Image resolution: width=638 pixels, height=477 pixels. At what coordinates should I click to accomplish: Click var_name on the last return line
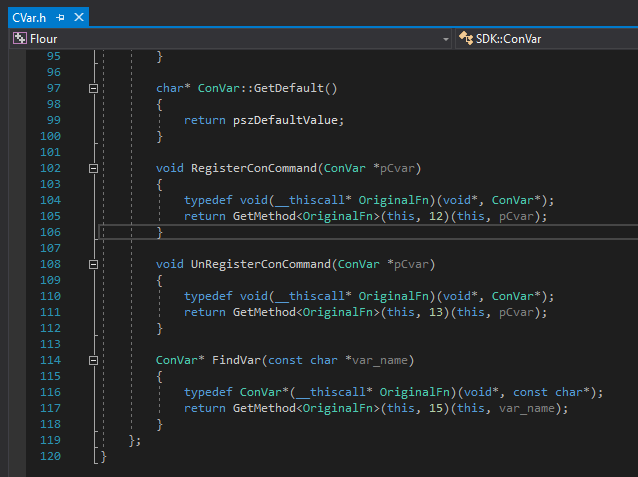coord(528,408)
